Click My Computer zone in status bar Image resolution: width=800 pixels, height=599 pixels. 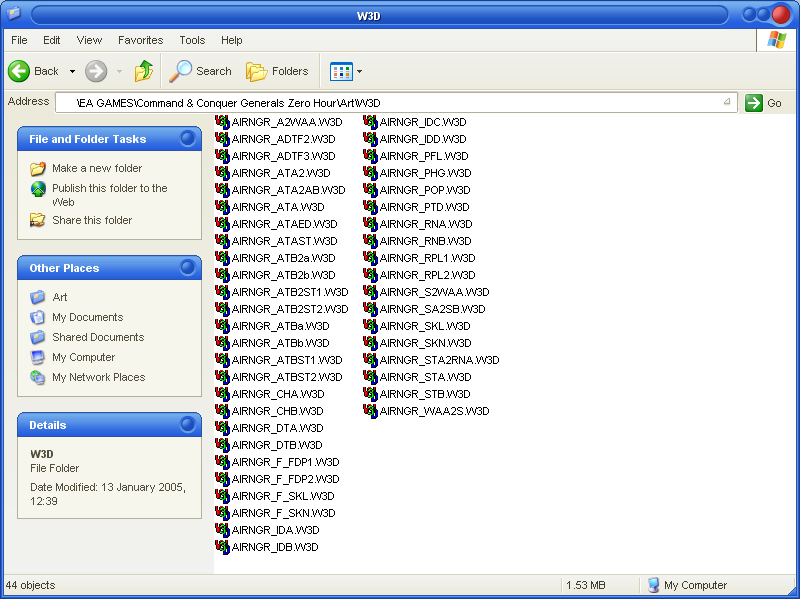(x=687, y=585)
